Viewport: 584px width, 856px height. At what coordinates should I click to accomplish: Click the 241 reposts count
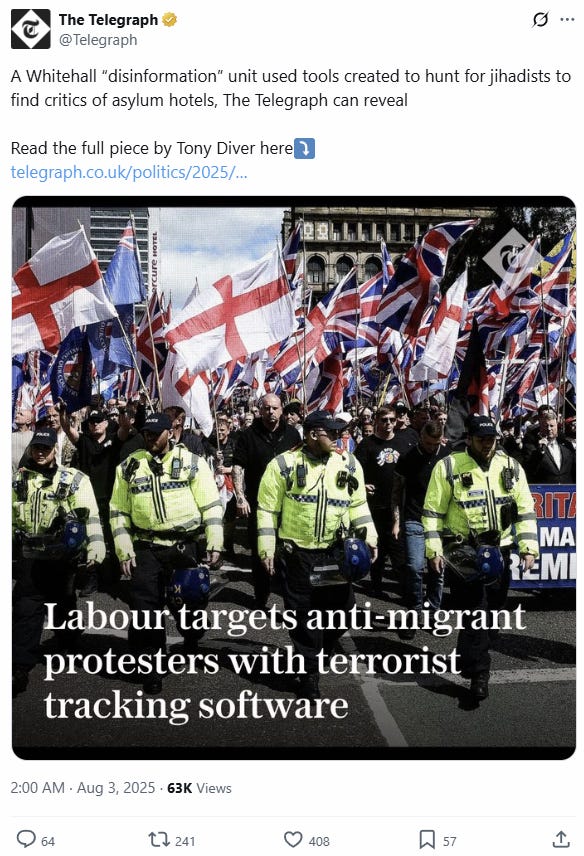(x=184, y=841)
